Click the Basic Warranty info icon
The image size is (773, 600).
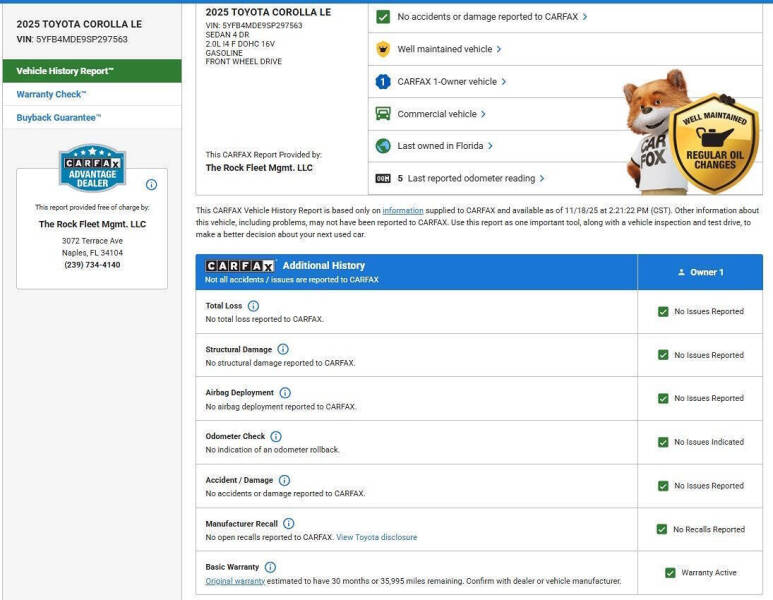point(270,567)
